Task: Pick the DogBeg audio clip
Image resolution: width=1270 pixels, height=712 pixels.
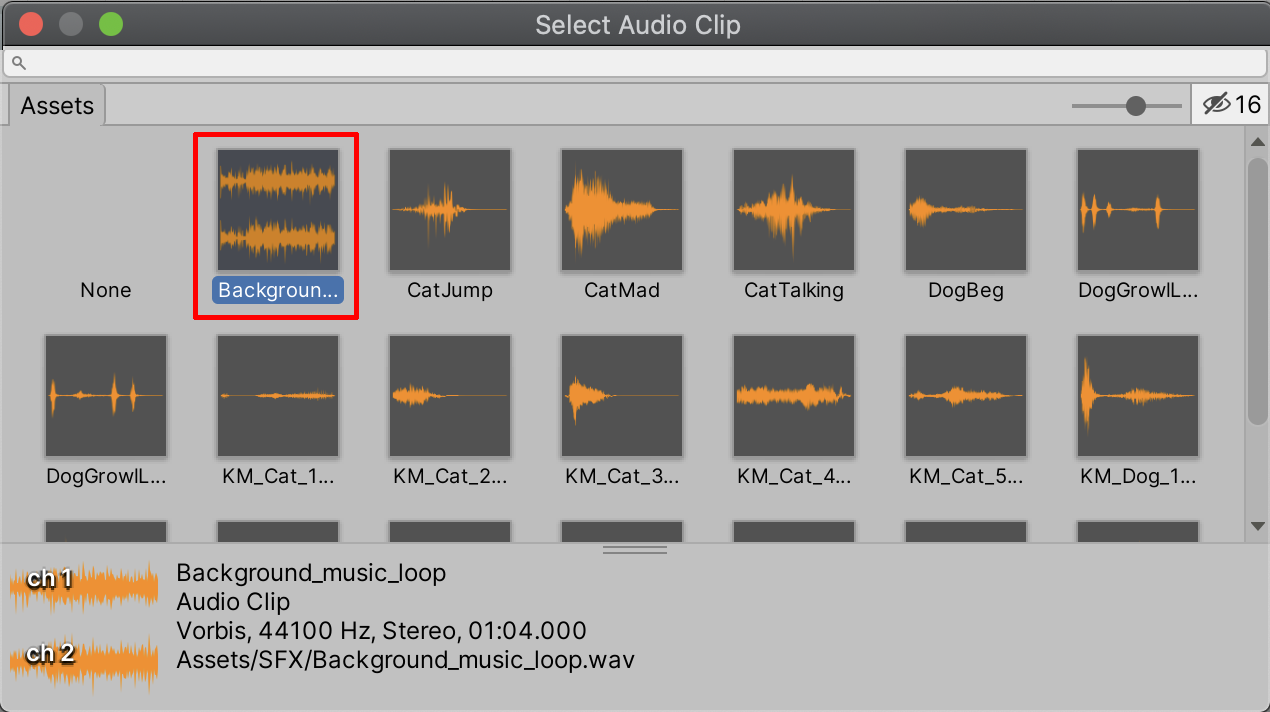Action: tap(966, 210)
